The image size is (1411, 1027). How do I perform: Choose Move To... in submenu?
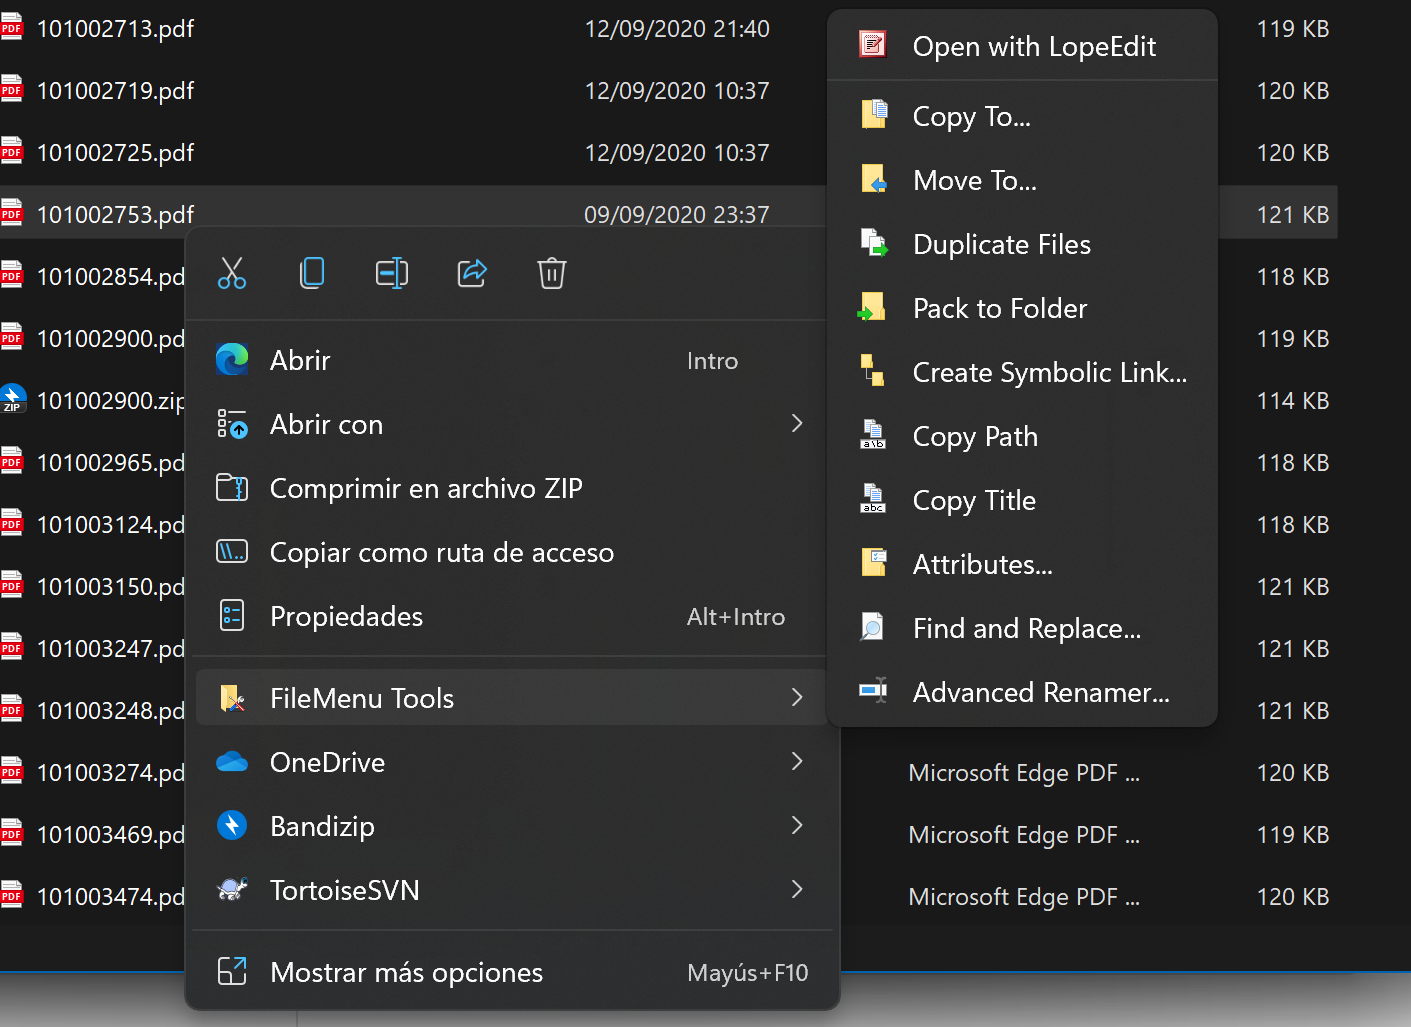(1022, 180)
